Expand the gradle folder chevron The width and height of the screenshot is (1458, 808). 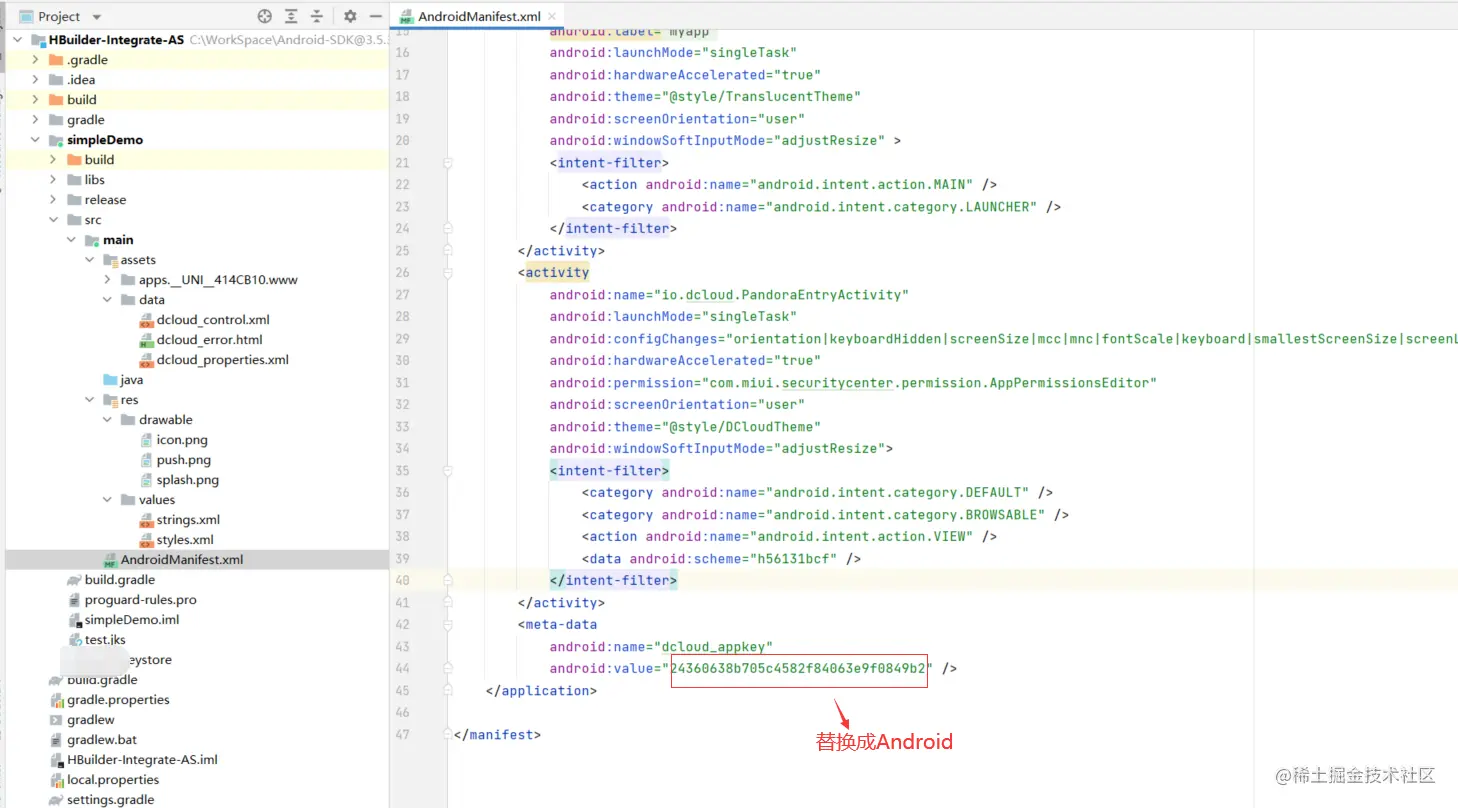click(37, 120)
